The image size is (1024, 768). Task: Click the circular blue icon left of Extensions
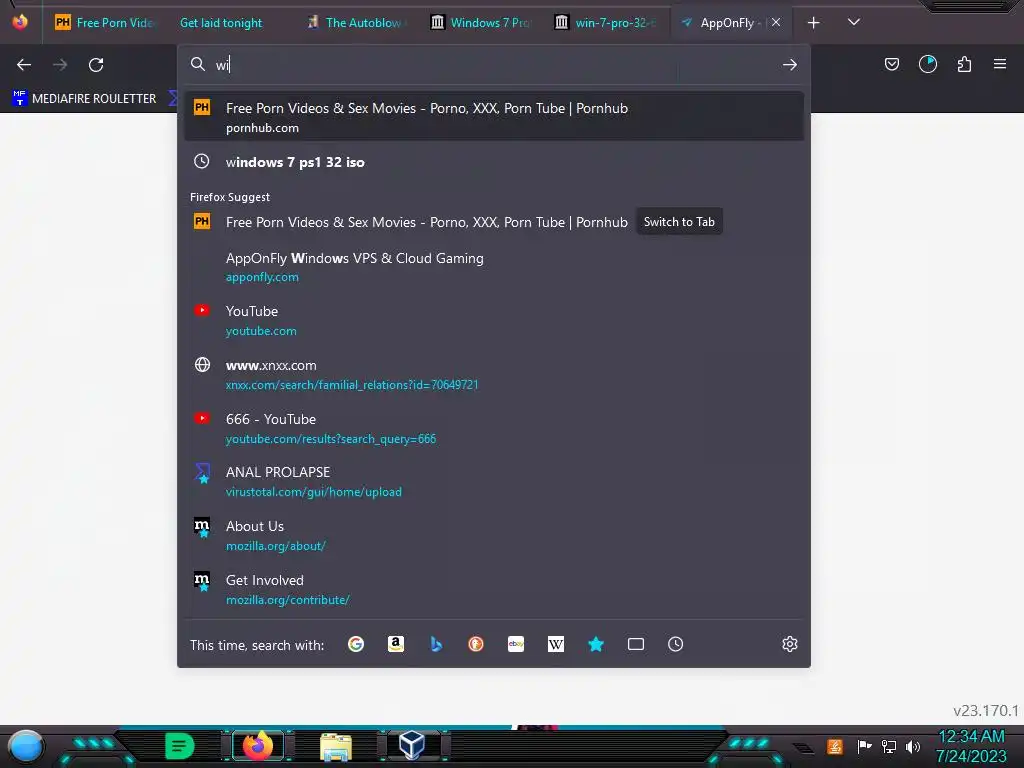point(928,64)
